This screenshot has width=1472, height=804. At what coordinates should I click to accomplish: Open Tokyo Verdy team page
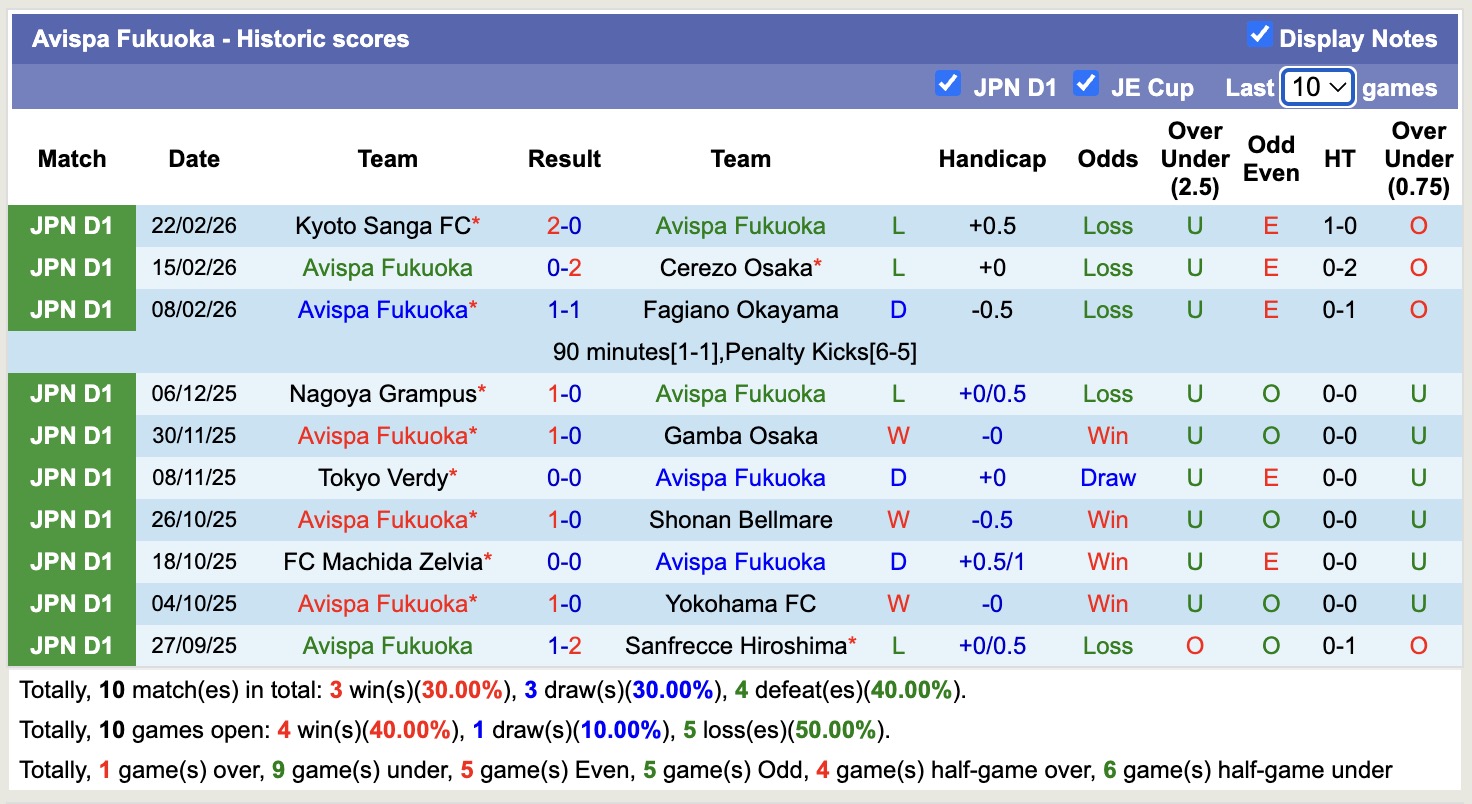(382, 478)
